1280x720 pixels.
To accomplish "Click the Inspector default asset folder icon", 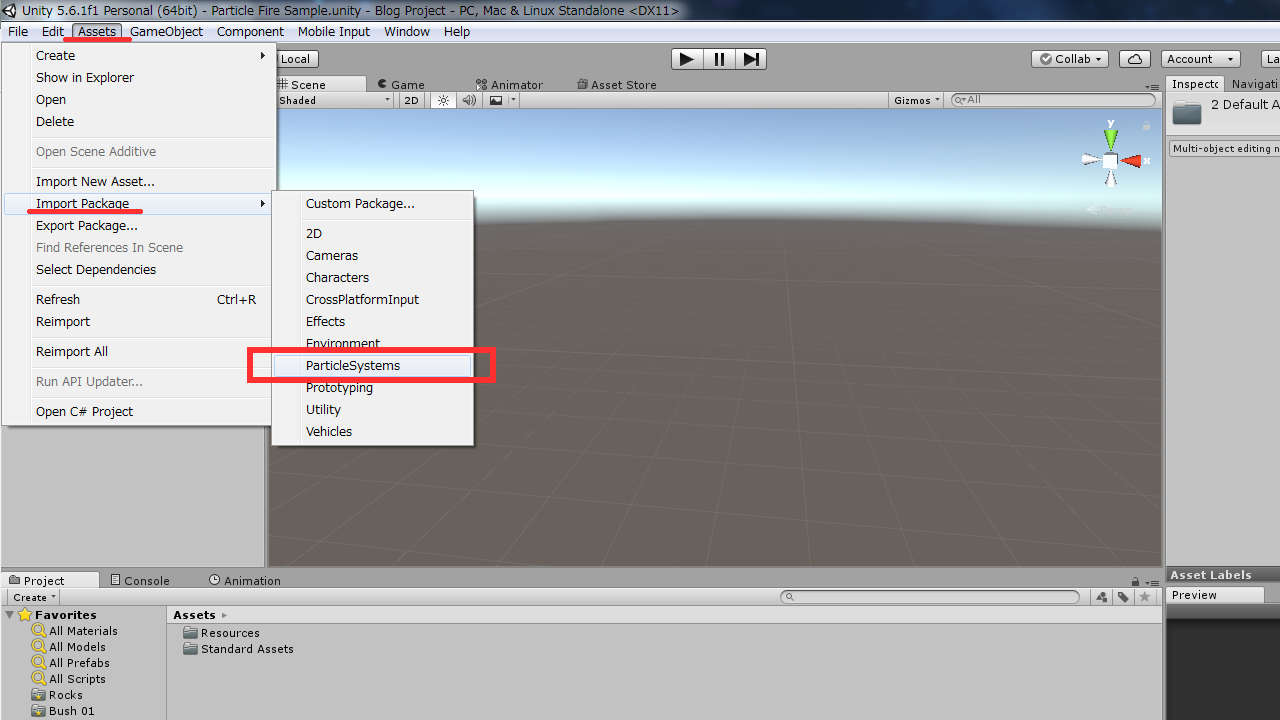I will tap(1187, 112).
